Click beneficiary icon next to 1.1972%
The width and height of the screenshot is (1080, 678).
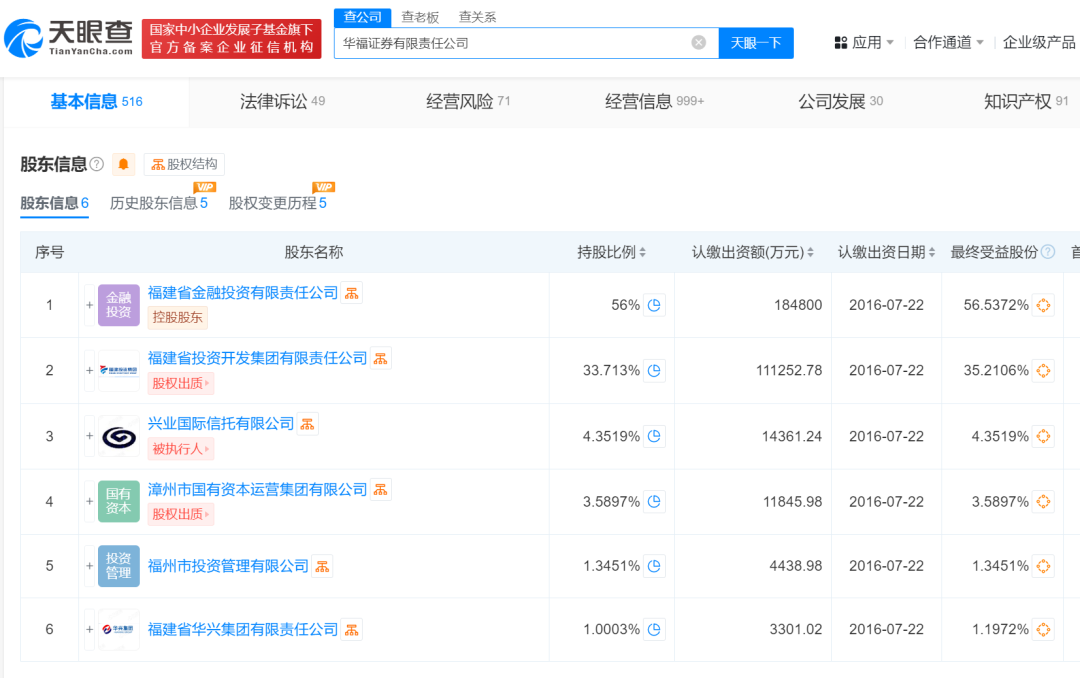tap(1043, 630)
